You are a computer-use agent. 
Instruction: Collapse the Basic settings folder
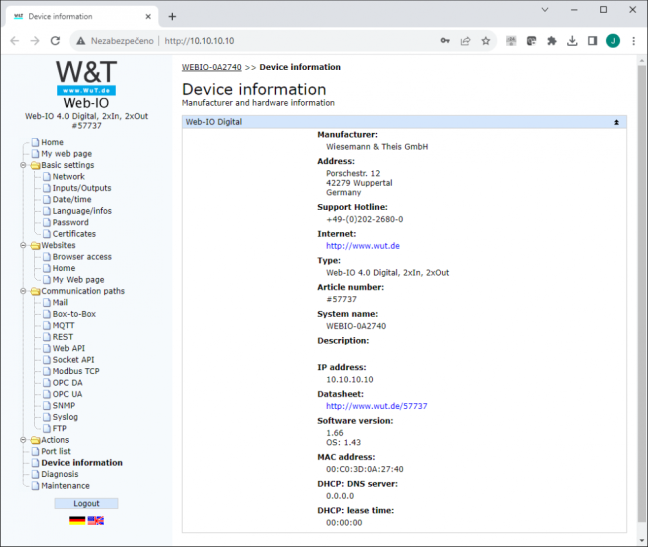pyautogui.click(x=23, y=165)
